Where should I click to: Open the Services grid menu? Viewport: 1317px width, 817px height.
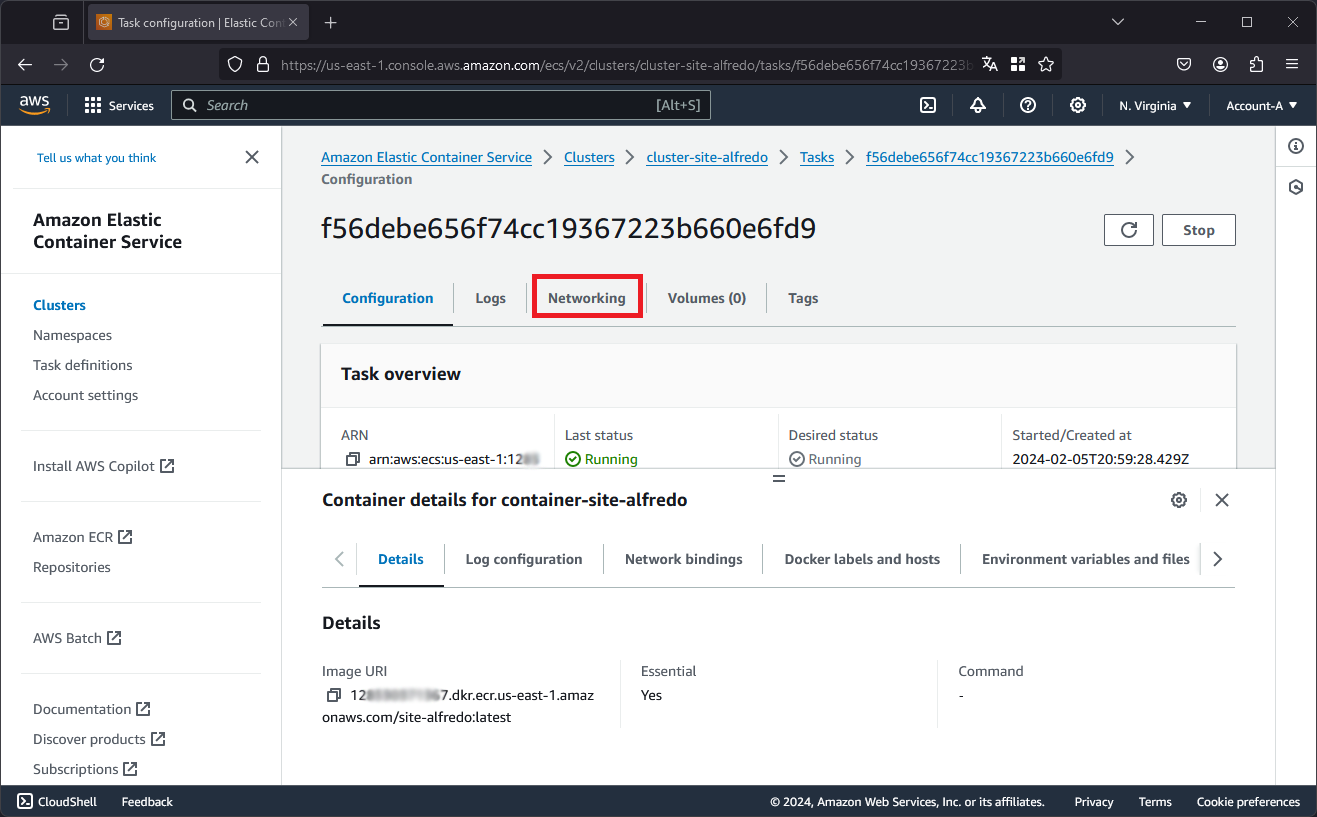[119, 105]
